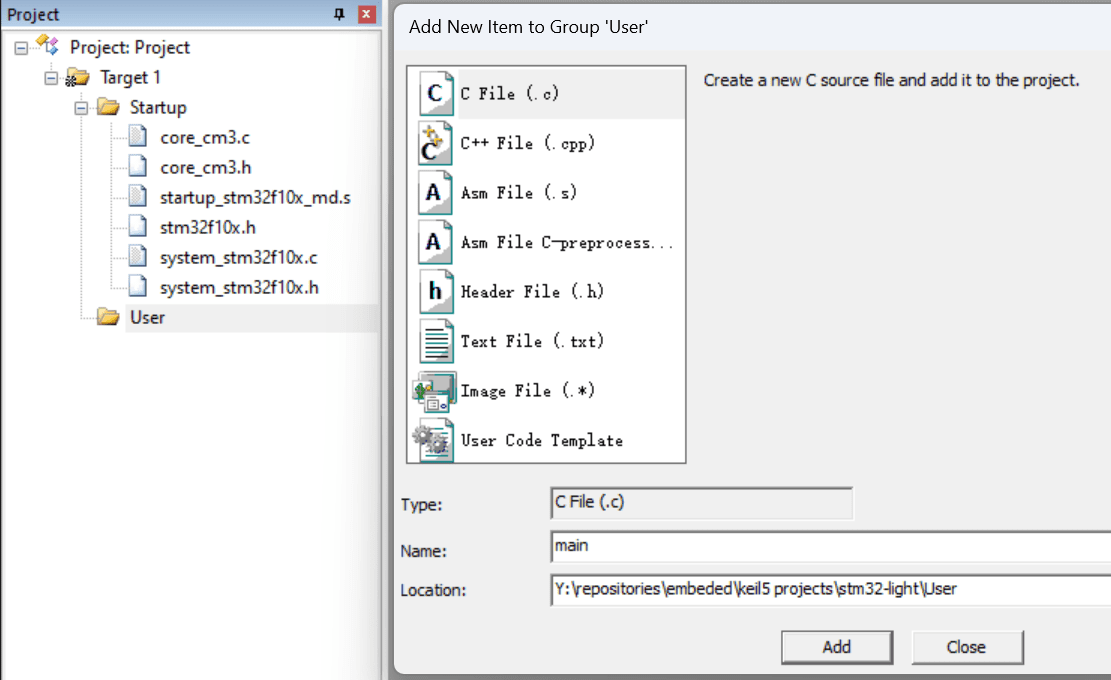
Task: Click the Add button
Action: click(x=837, y=647)
